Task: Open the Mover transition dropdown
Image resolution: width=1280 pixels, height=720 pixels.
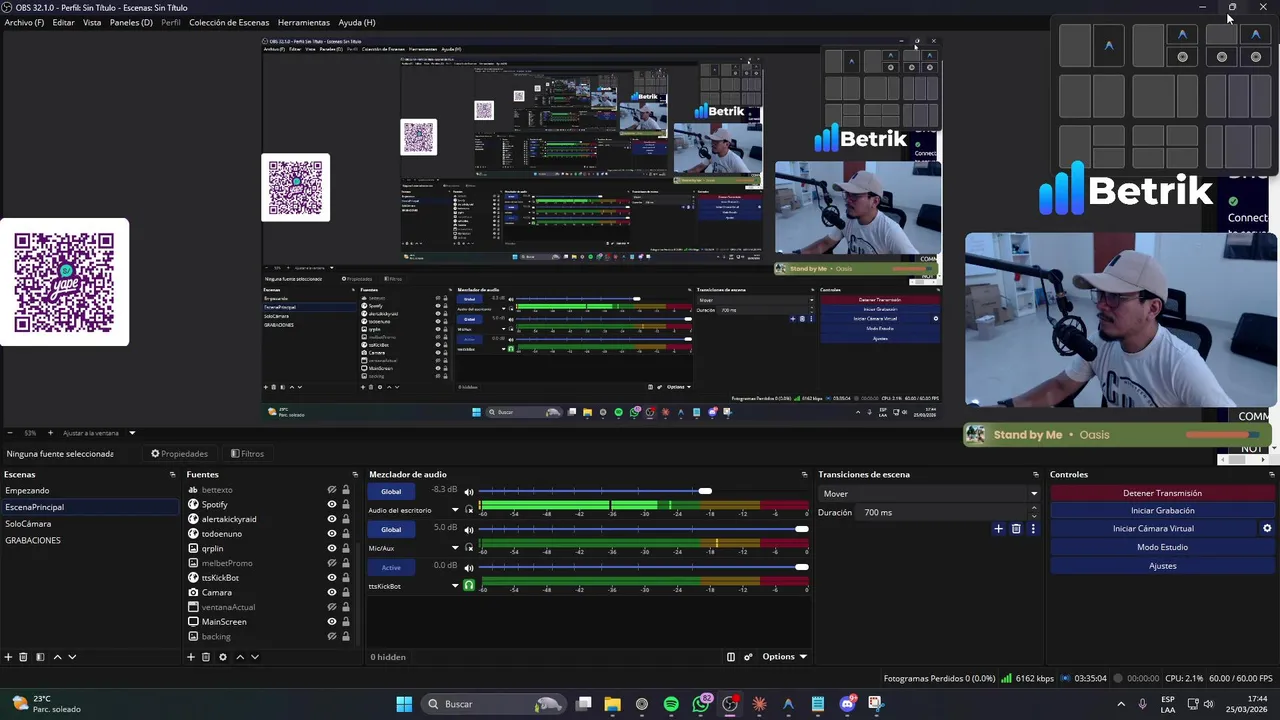Action: tap(929, 493)
